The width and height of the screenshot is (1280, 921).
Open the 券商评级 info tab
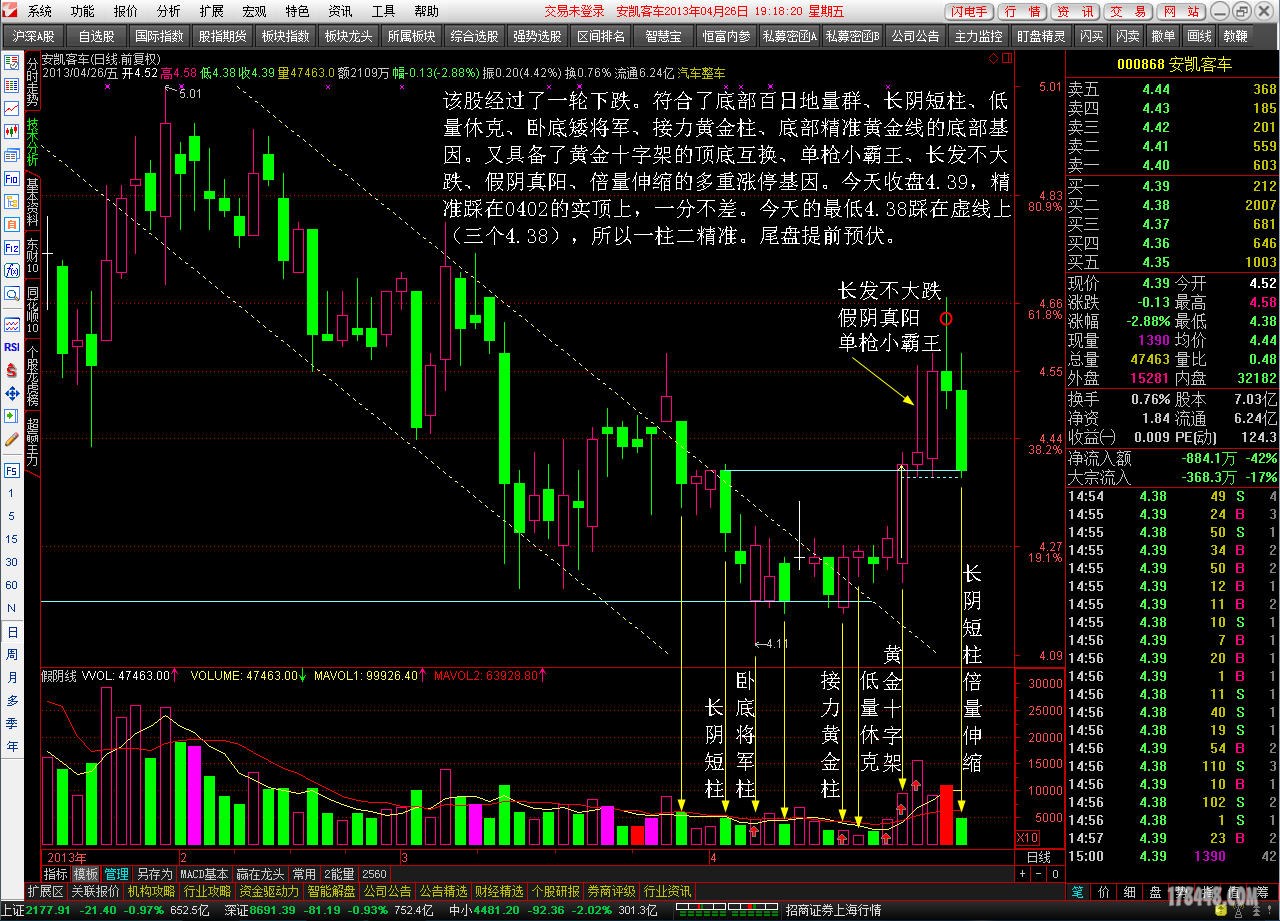click(x=611, y=891)
